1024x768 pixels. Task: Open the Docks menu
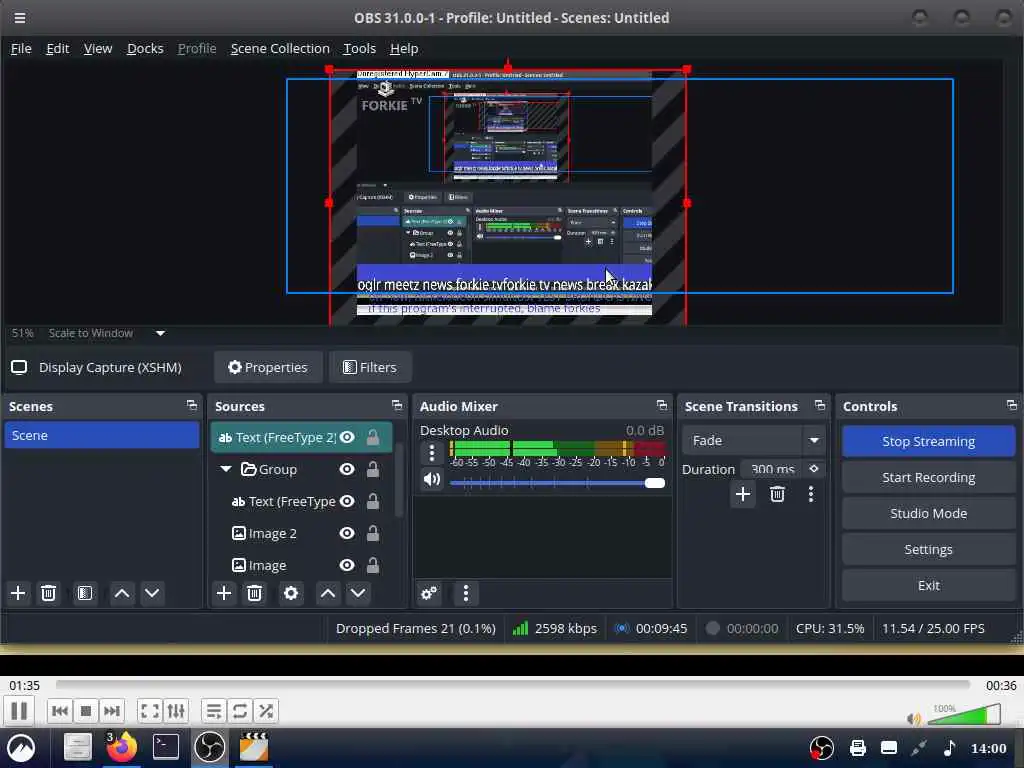[x=145, y=48]
